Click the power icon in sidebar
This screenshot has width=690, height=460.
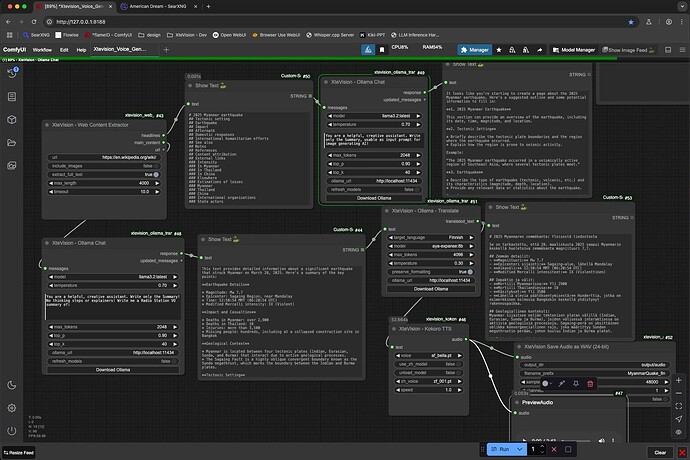pyautogui.click(x=12, y=431)
